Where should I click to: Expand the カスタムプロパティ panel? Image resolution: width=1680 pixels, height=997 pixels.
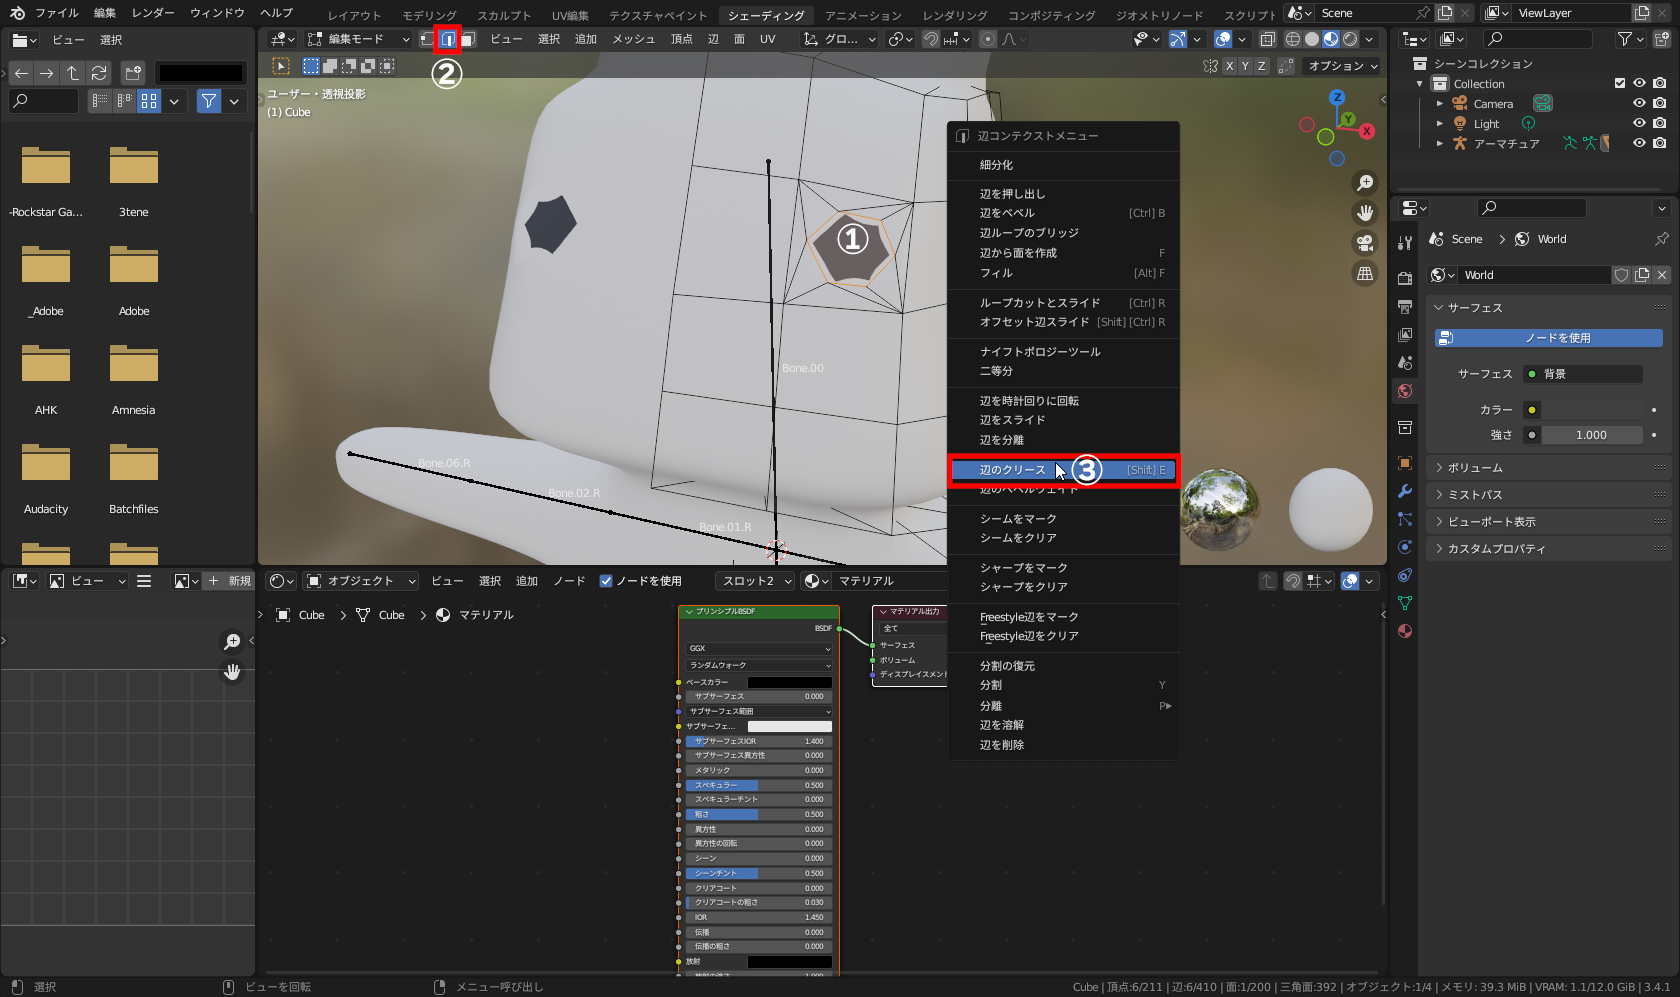(1548, 549)
